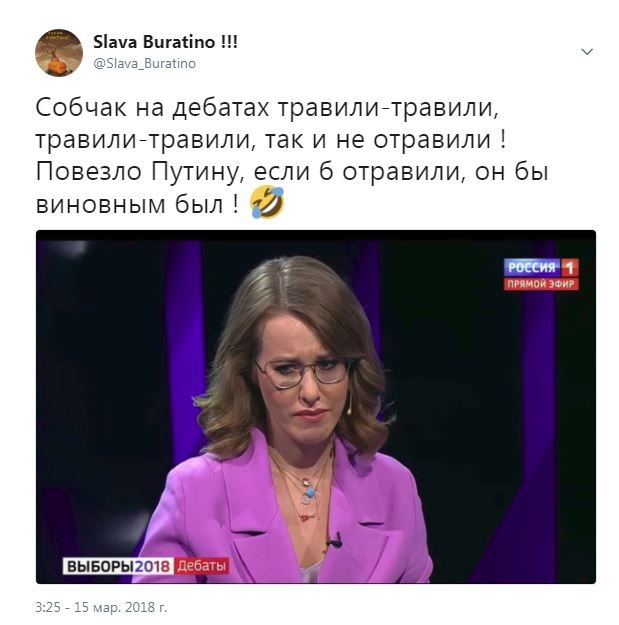Click the Россия channel logo
This screenshot has width=619, height=625.
[532, 267]
